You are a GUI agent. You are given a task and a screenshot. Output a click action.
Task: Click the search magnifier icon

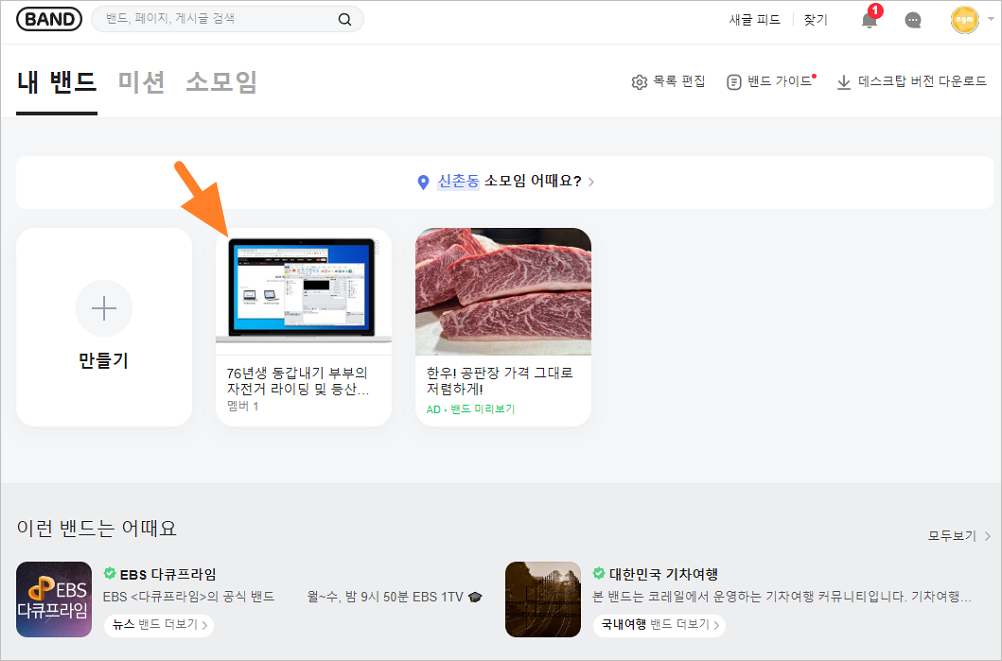point(344,19)
